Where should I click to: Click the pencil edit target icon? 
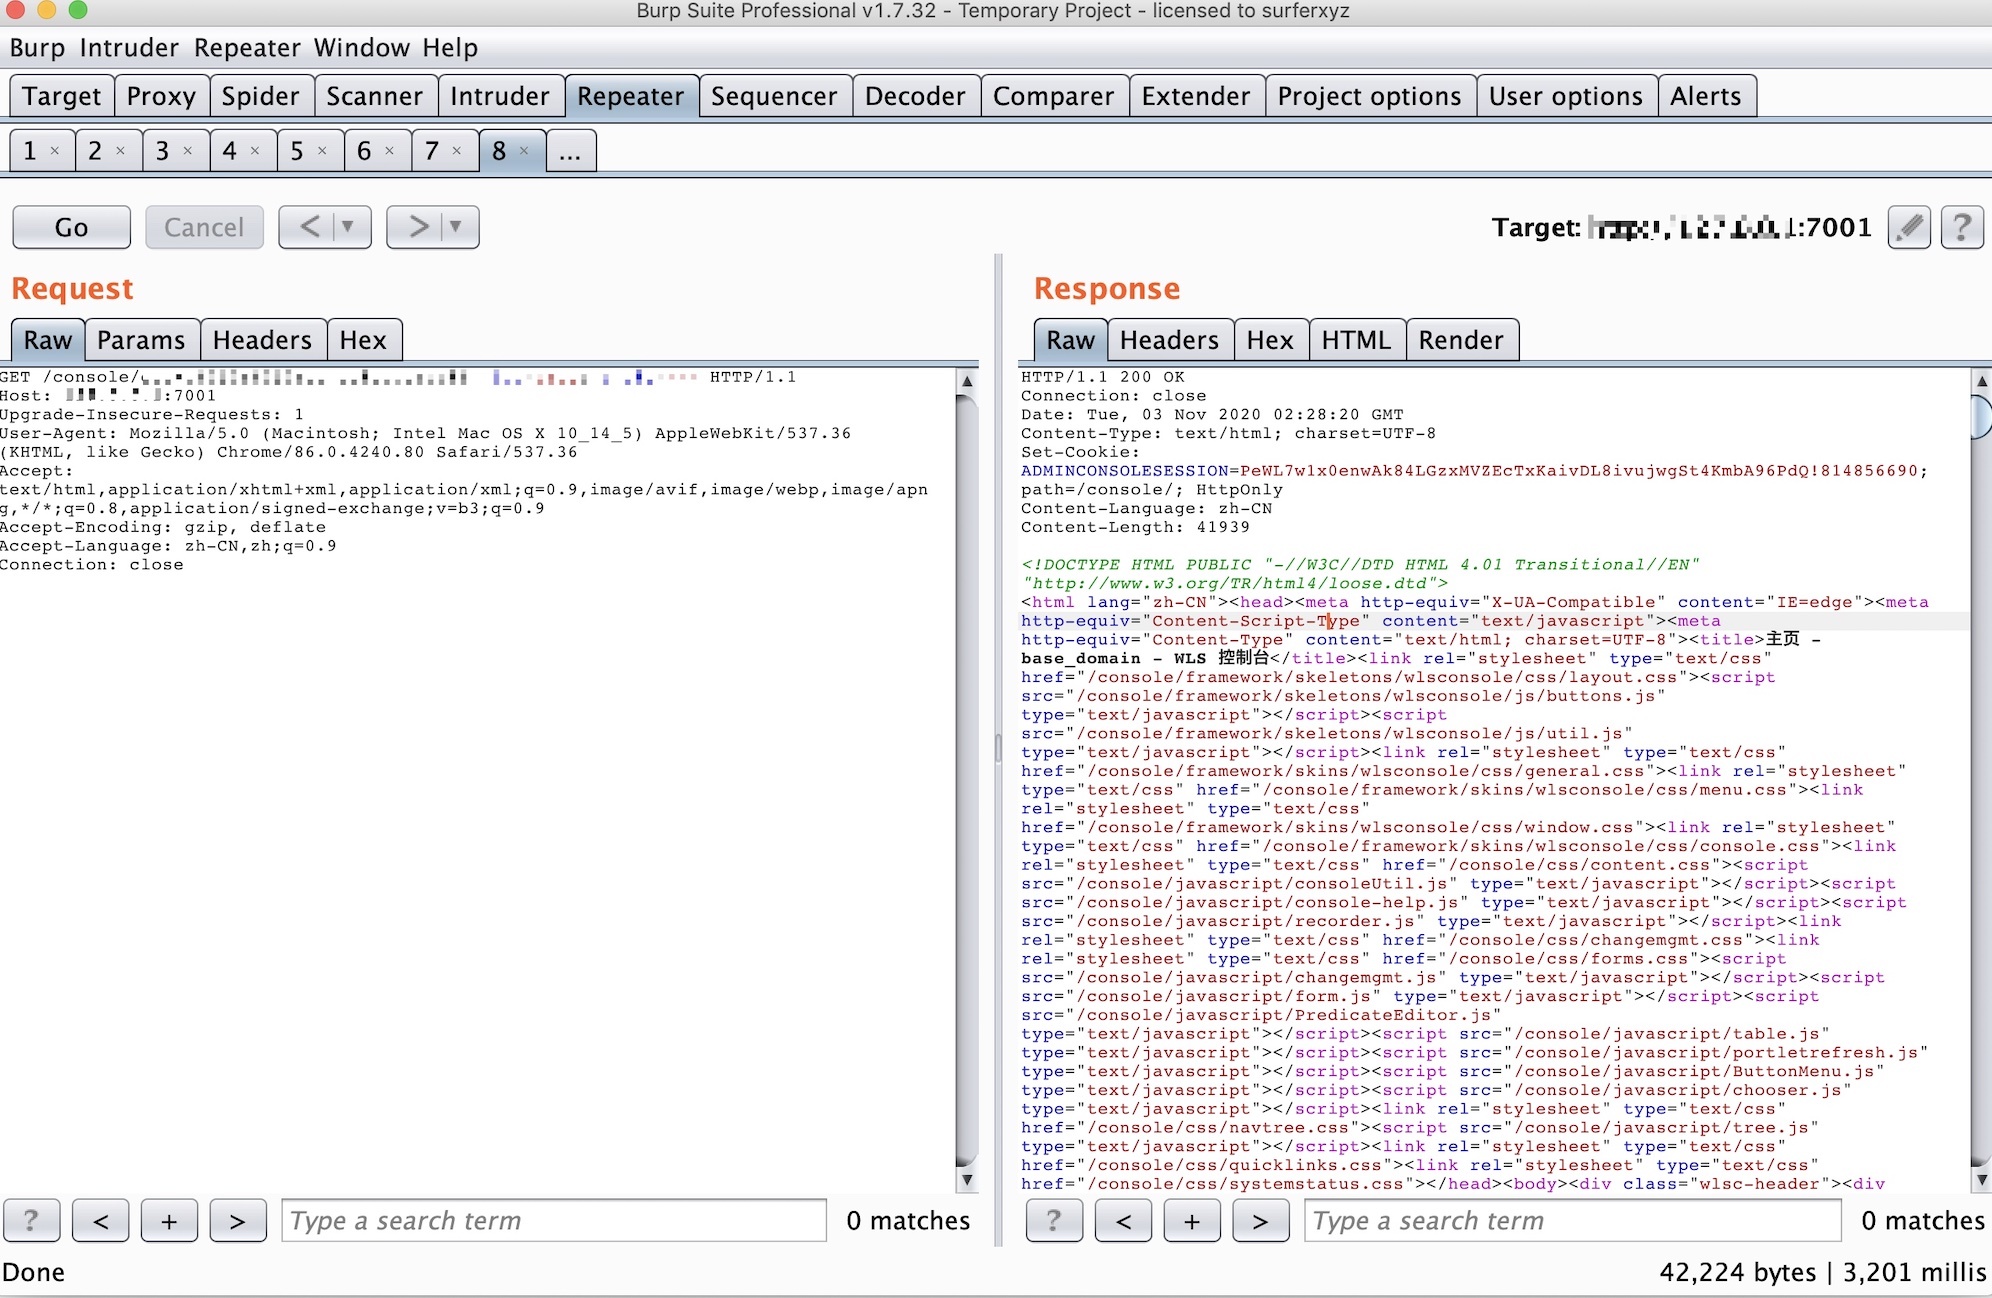(x=1909, y=227)
